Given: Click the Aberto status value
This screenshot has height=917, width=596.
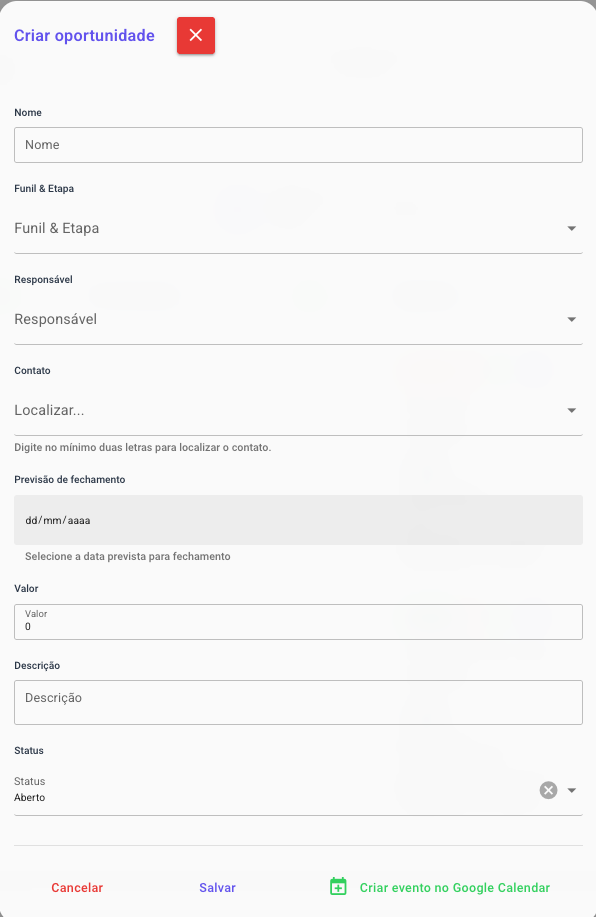Looking at the screenshot, I should tap(30, 797).
